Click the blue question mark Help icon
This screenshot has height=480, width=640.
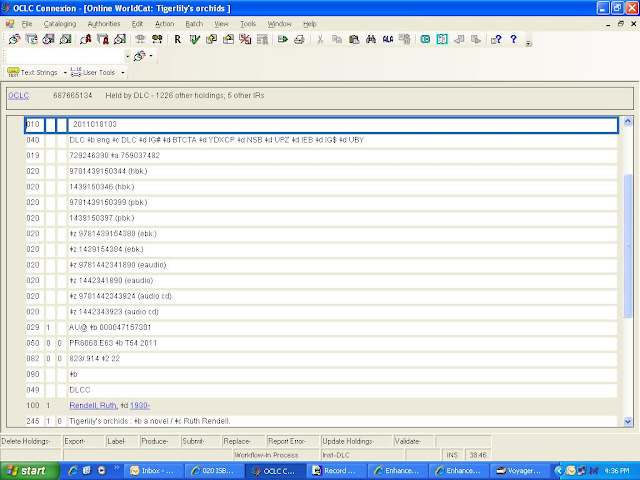coord(513,39)
